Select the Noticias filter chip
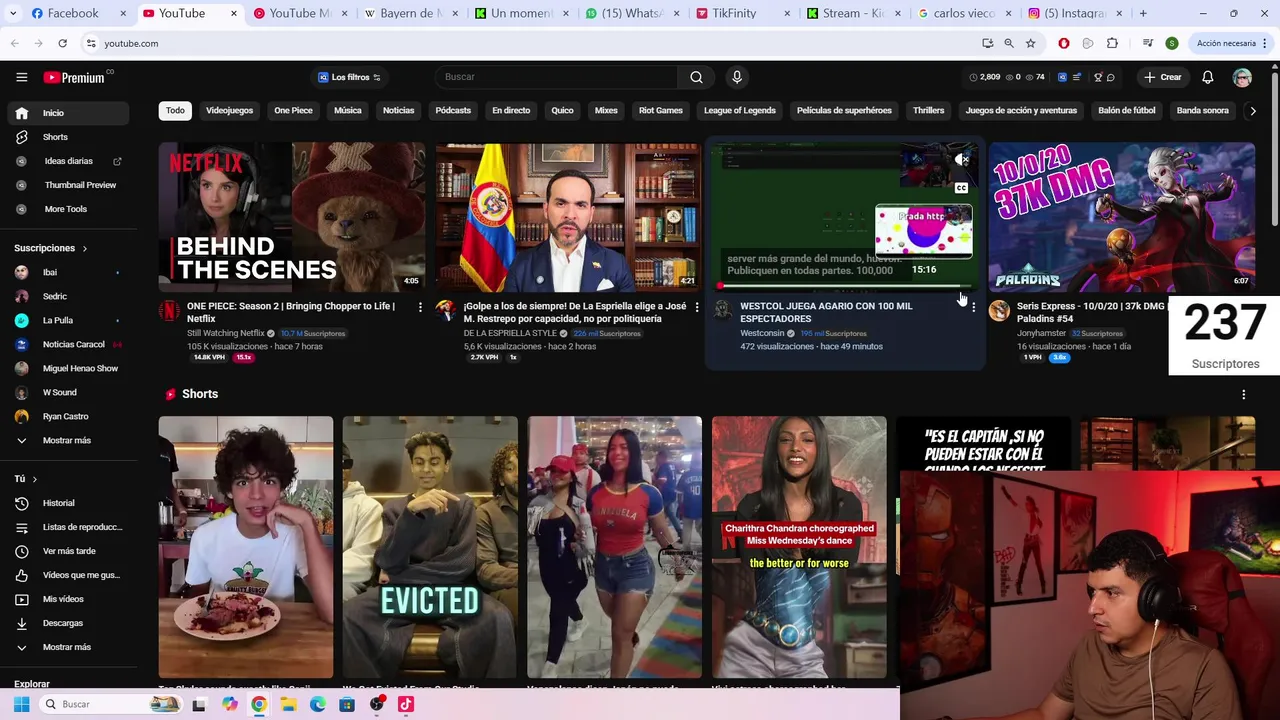The image size is (1280, 720). pos(398,110)
